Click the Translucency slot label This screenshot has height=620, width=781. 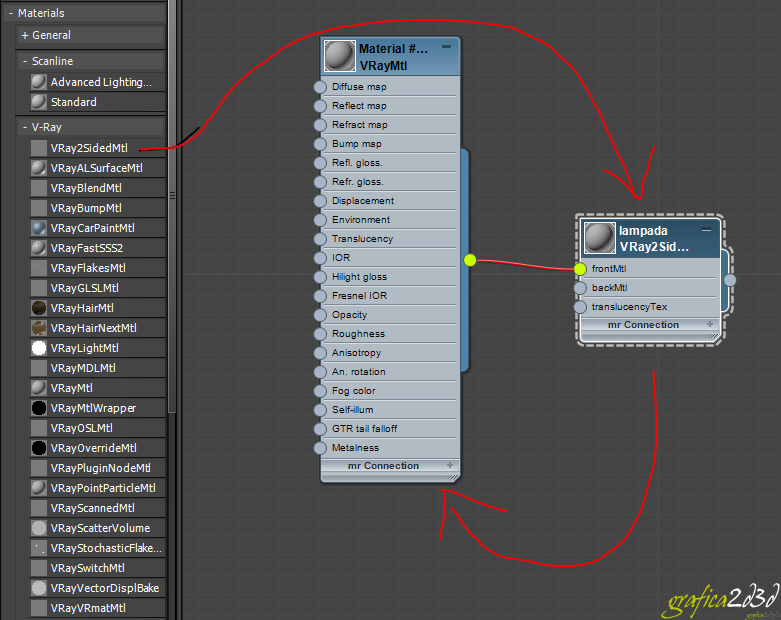(x=362, y=239)
